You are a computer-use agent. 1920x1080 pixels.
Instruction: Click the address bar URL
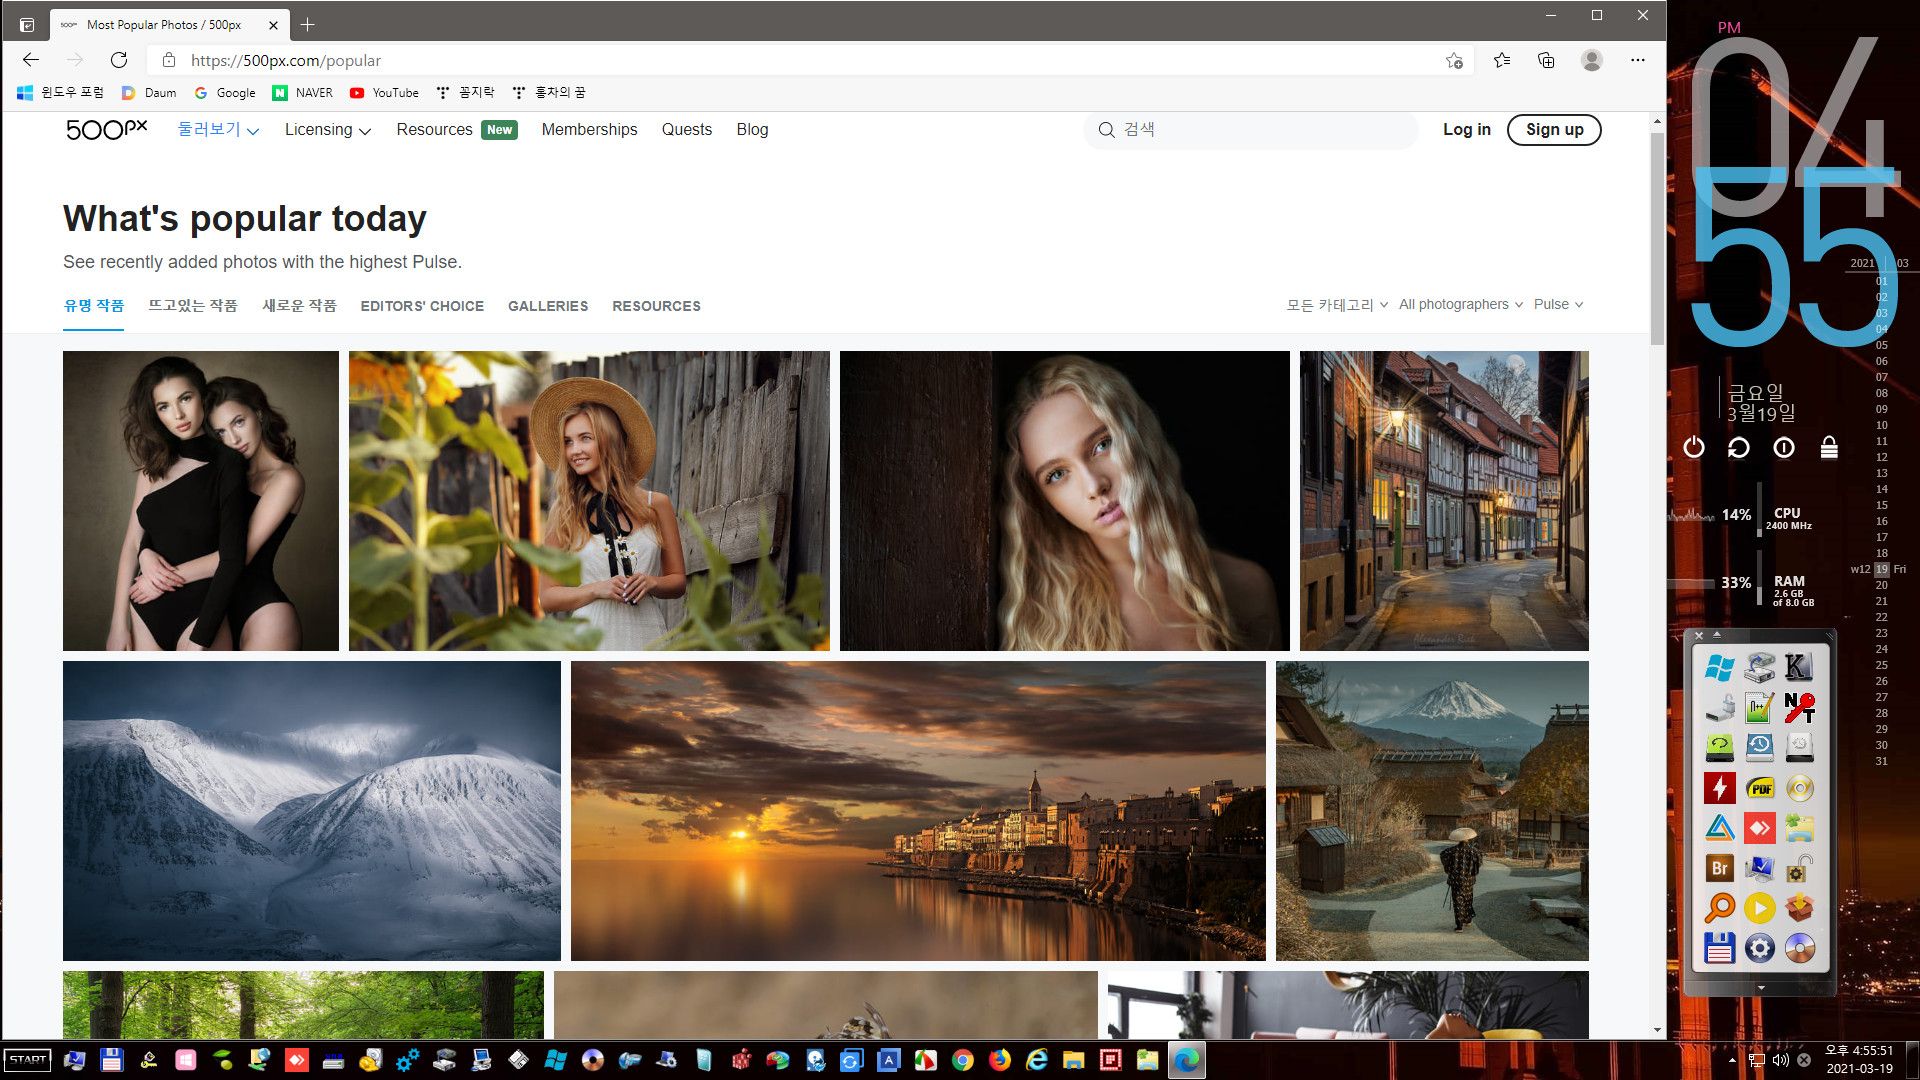(286, 61)
